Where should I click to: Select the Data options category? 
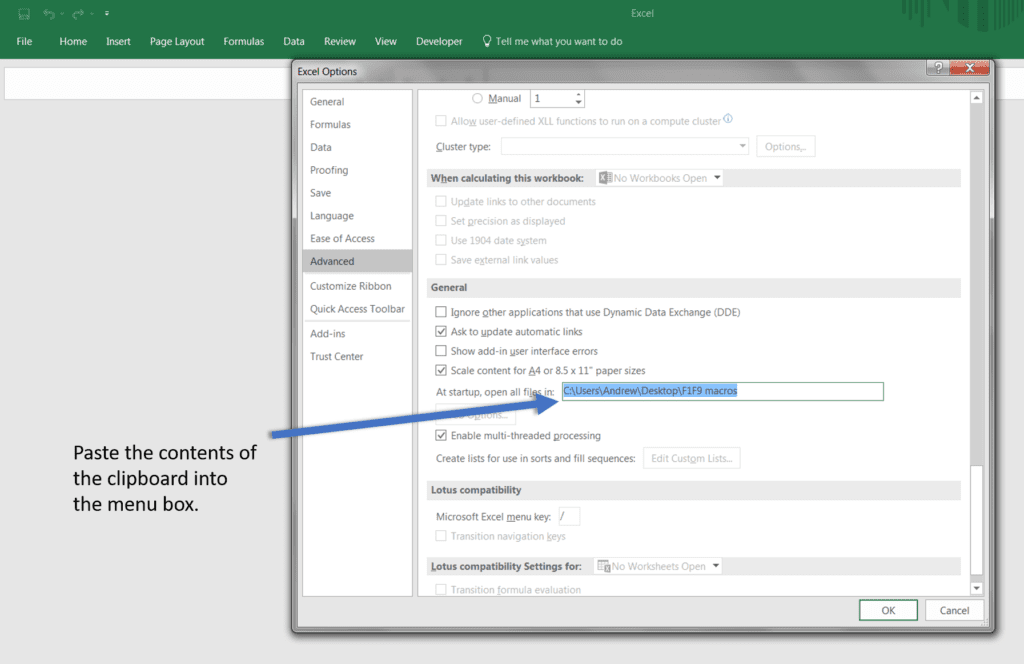click(357, 148)
